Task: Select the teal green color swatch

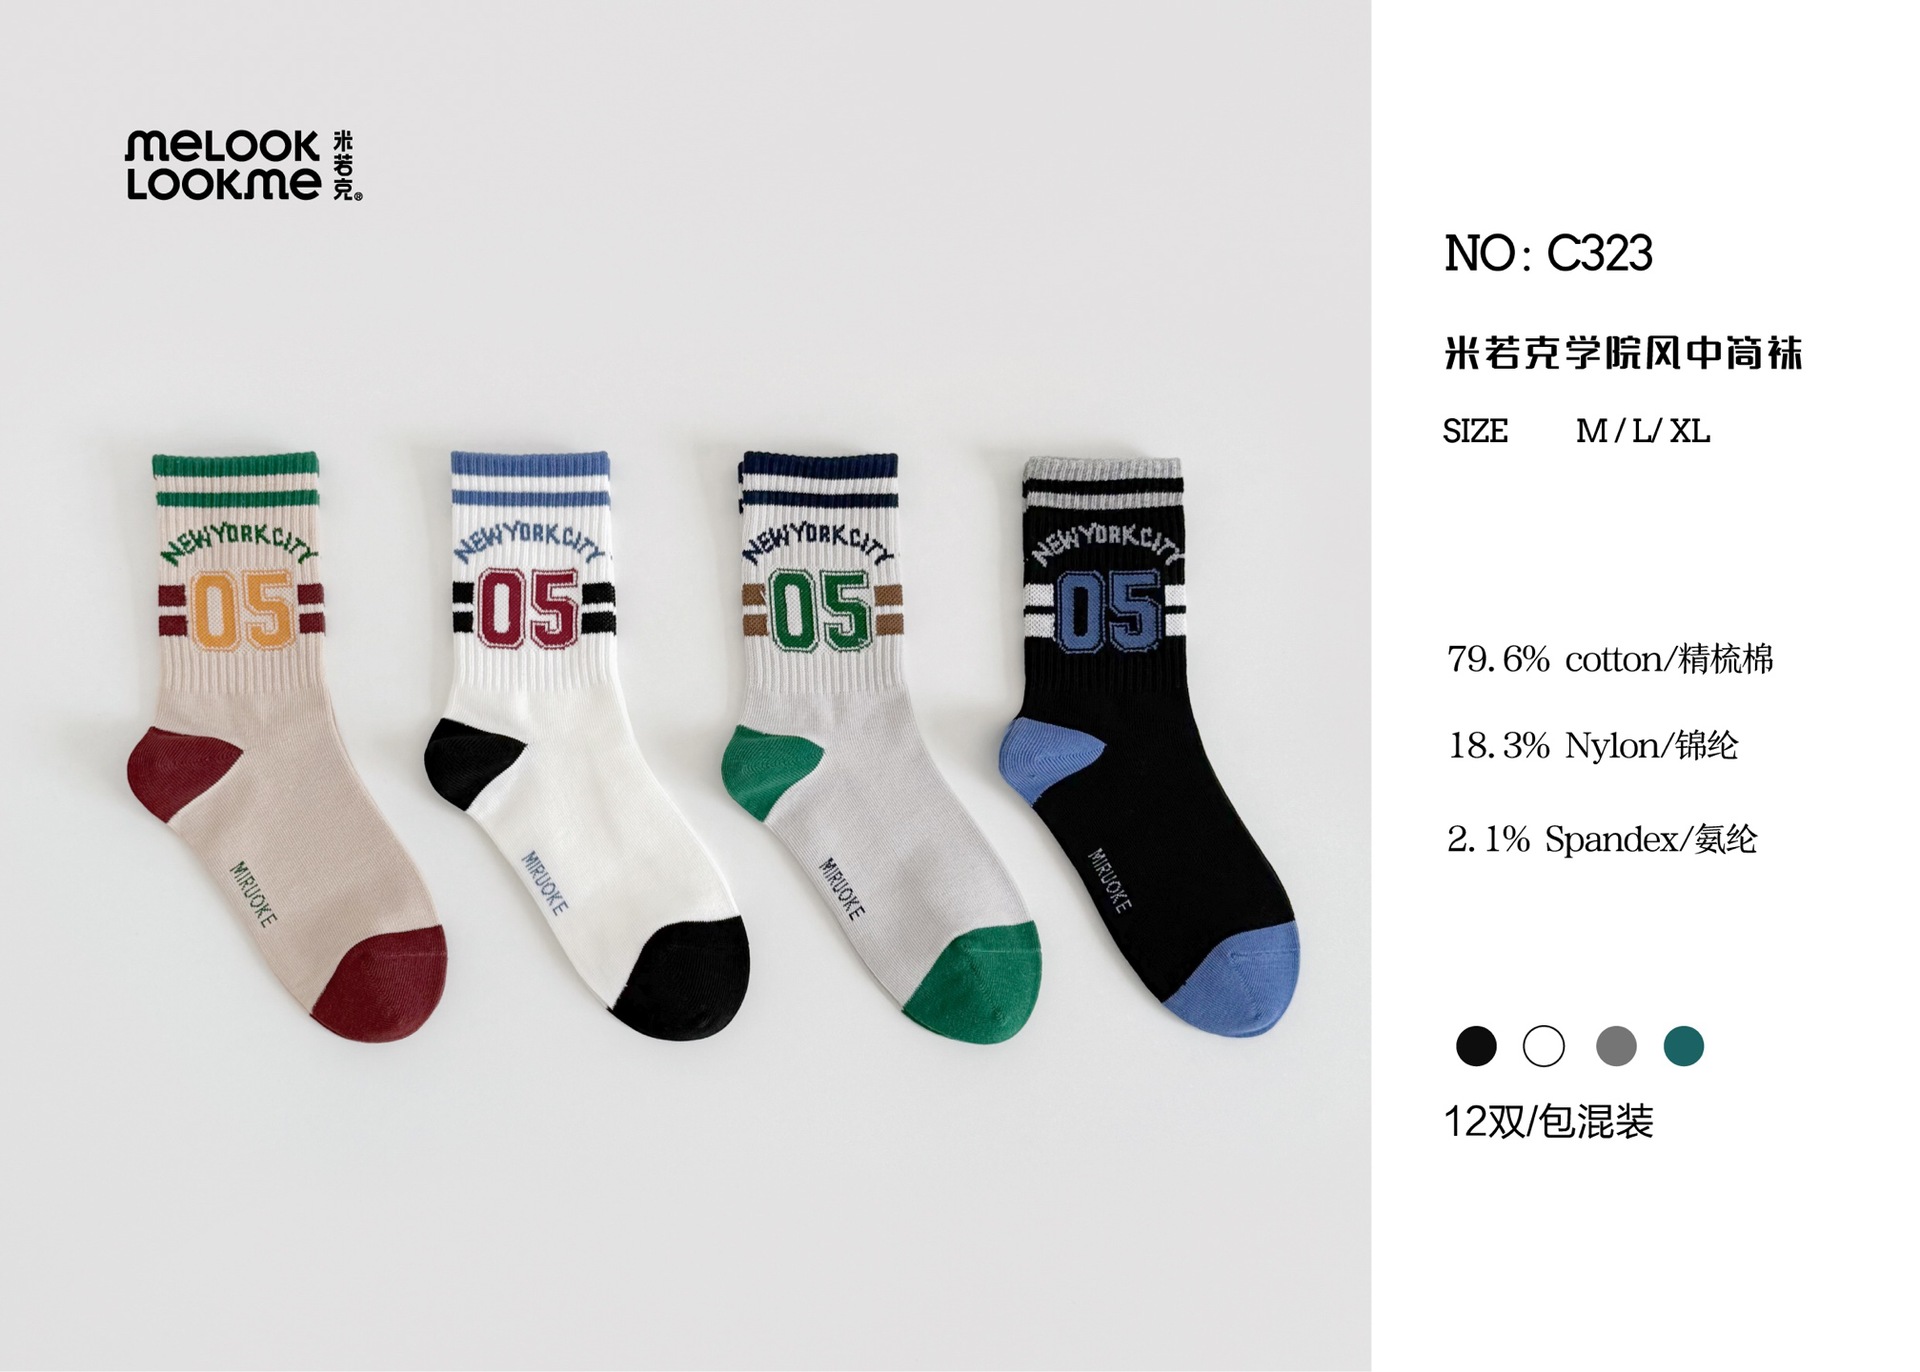Action: coord(1683,1046)
